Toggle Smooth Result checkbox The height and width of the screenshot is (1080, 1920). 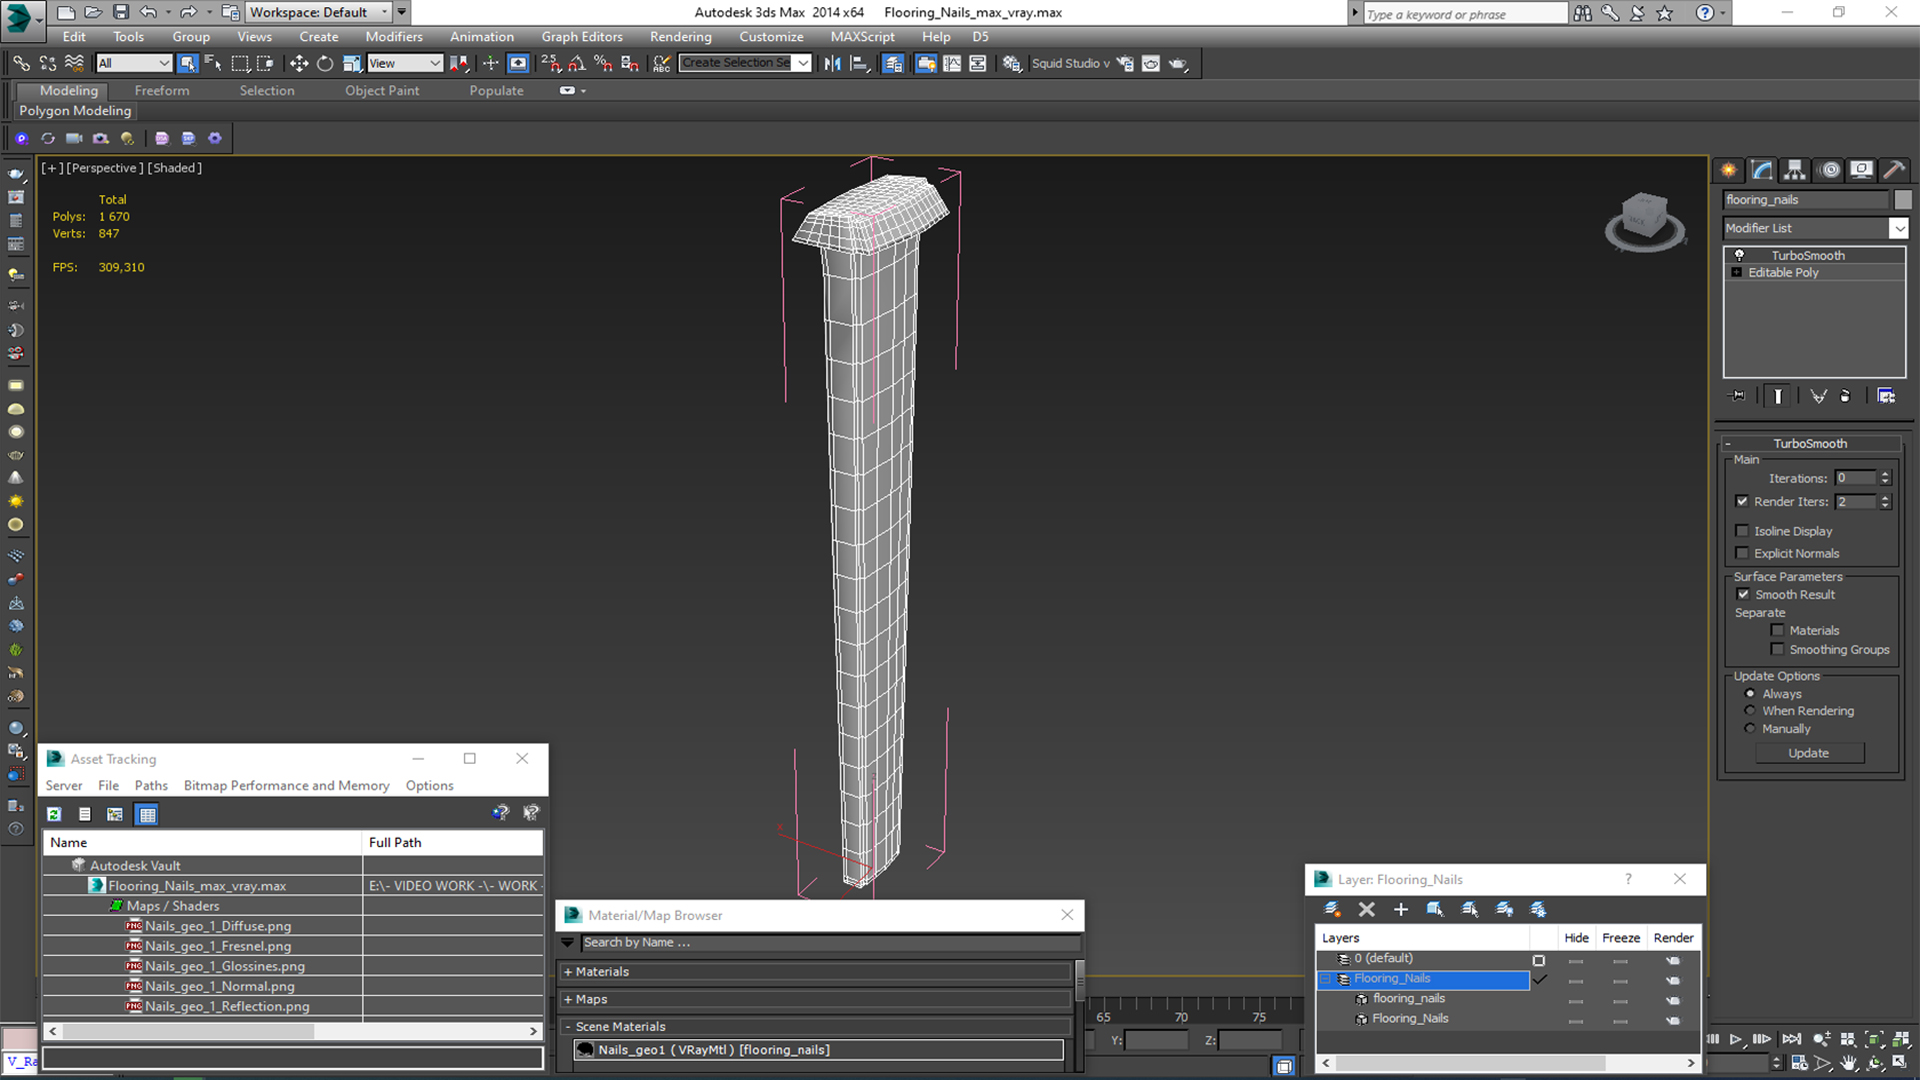[1745, 593]
